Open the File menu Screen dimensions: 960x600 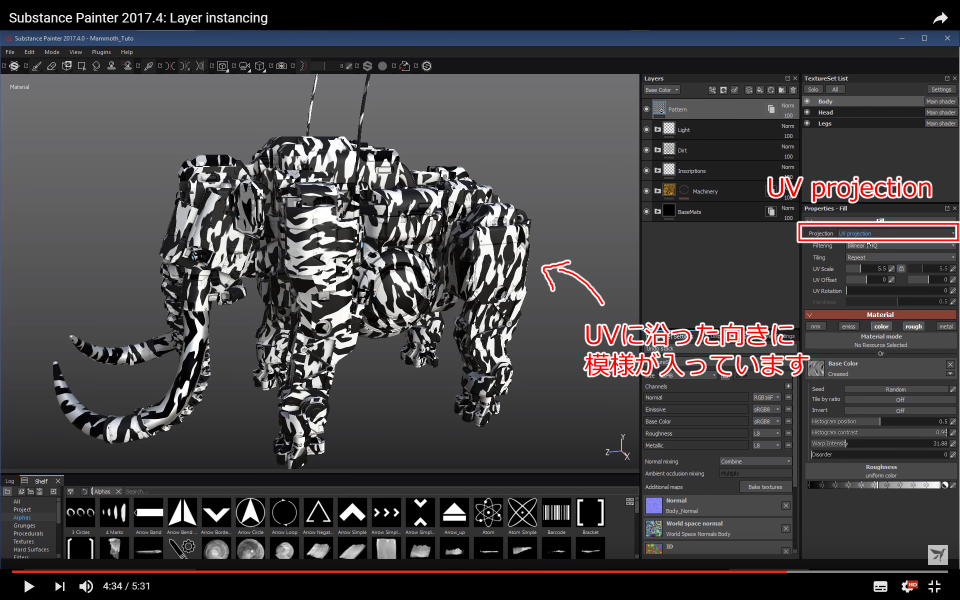(x=10, y=52)
